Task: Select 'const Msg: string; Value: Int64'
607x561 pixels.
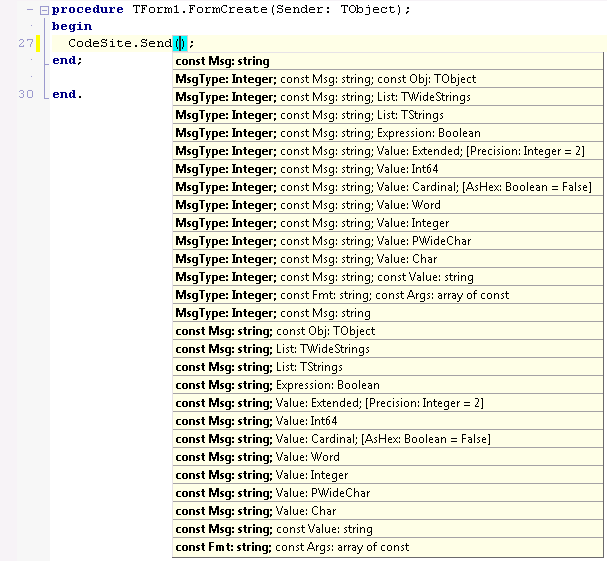Action: click(388, 421)
